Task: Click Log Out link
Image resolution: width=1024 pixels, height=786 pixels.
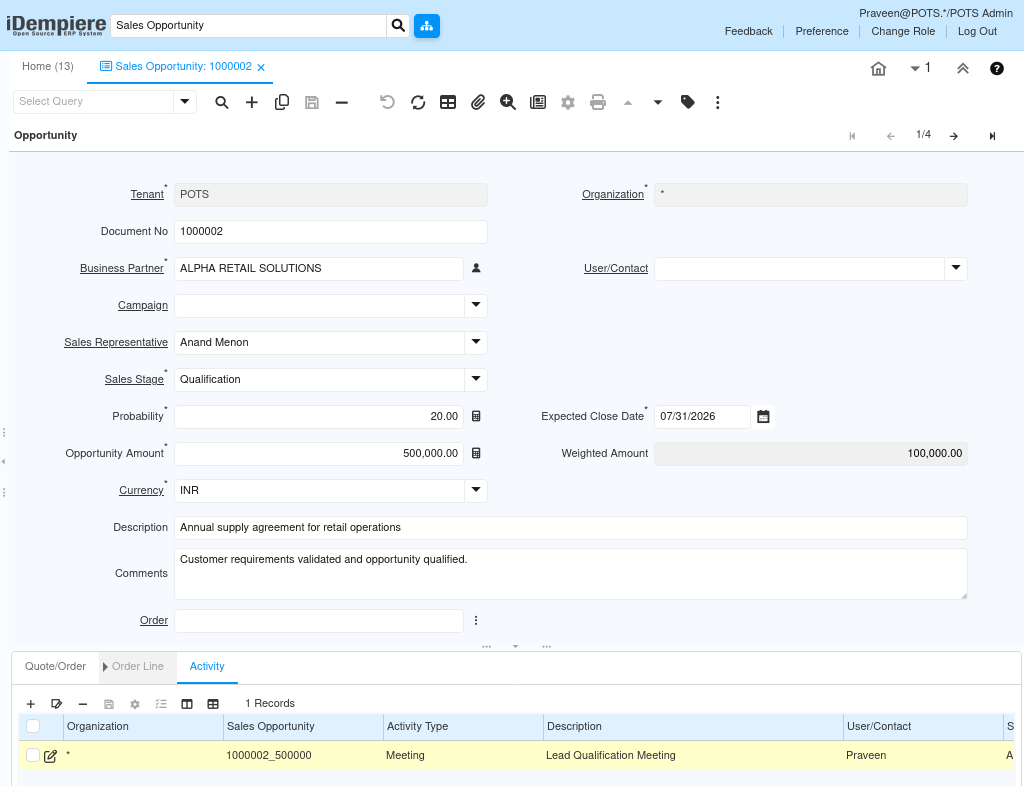Action: pyautogui.click(x=977, y=31)
